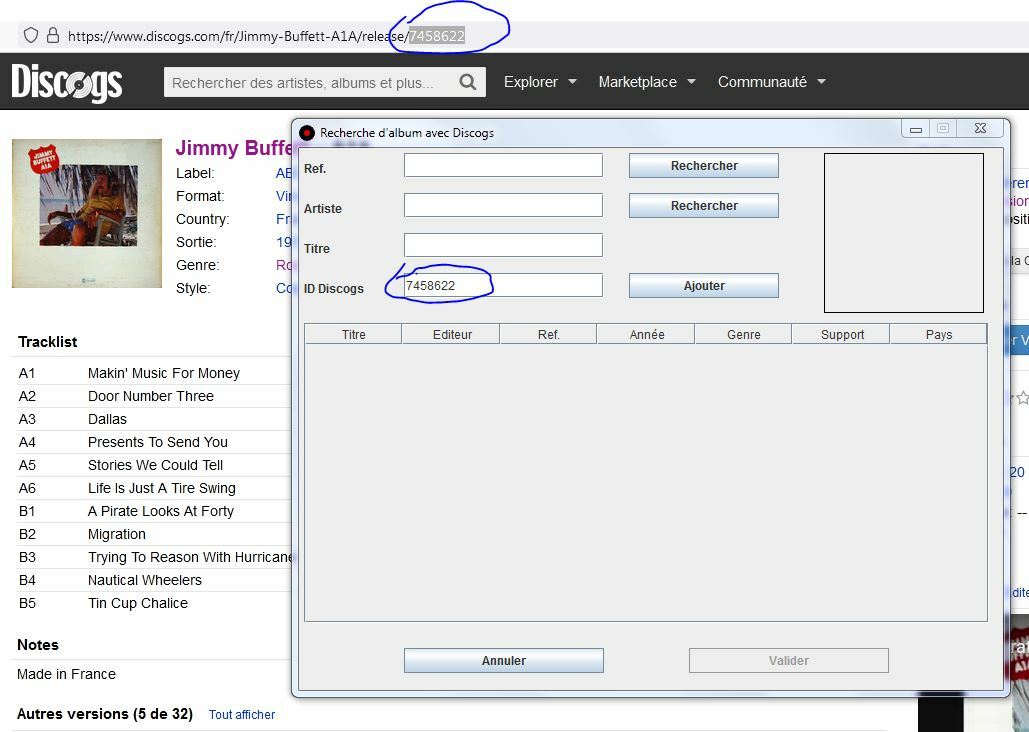1029x732 pixels.
Task: Click the Annuler button
Action: pos(503,660)
